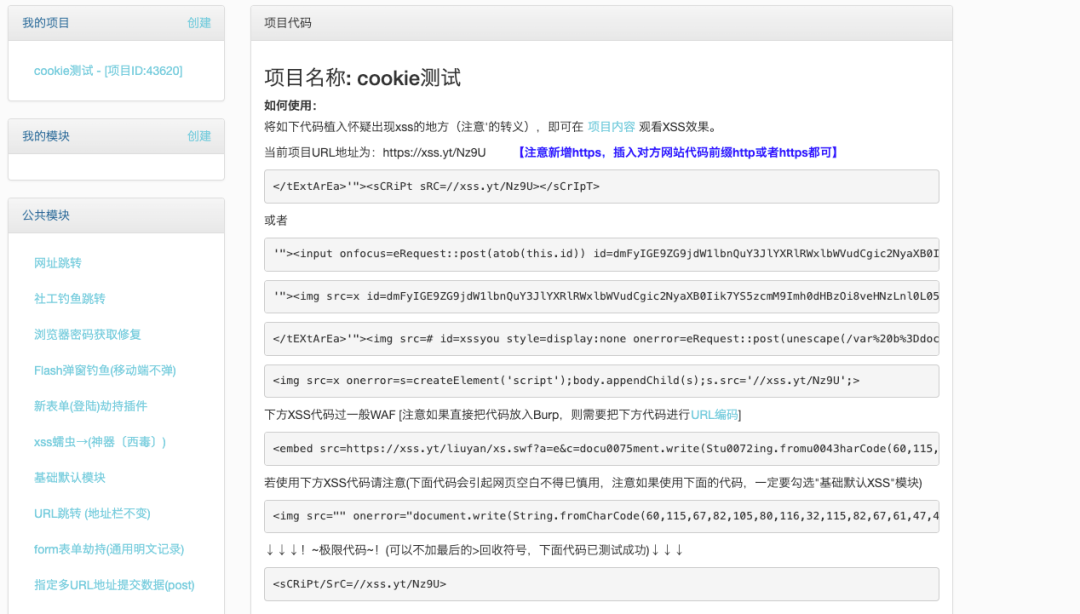The width and height of the screenshot is (1080, 614).
Task: Follow the 项目内容 link
Action: coord(611,127)
